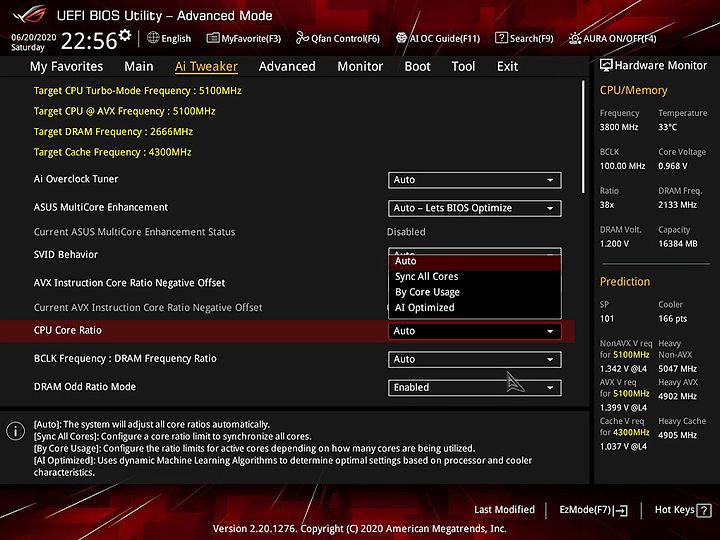Click the info icon in help panel
The height and width of the screenshot is (540, 720).
tap(16, 431)
